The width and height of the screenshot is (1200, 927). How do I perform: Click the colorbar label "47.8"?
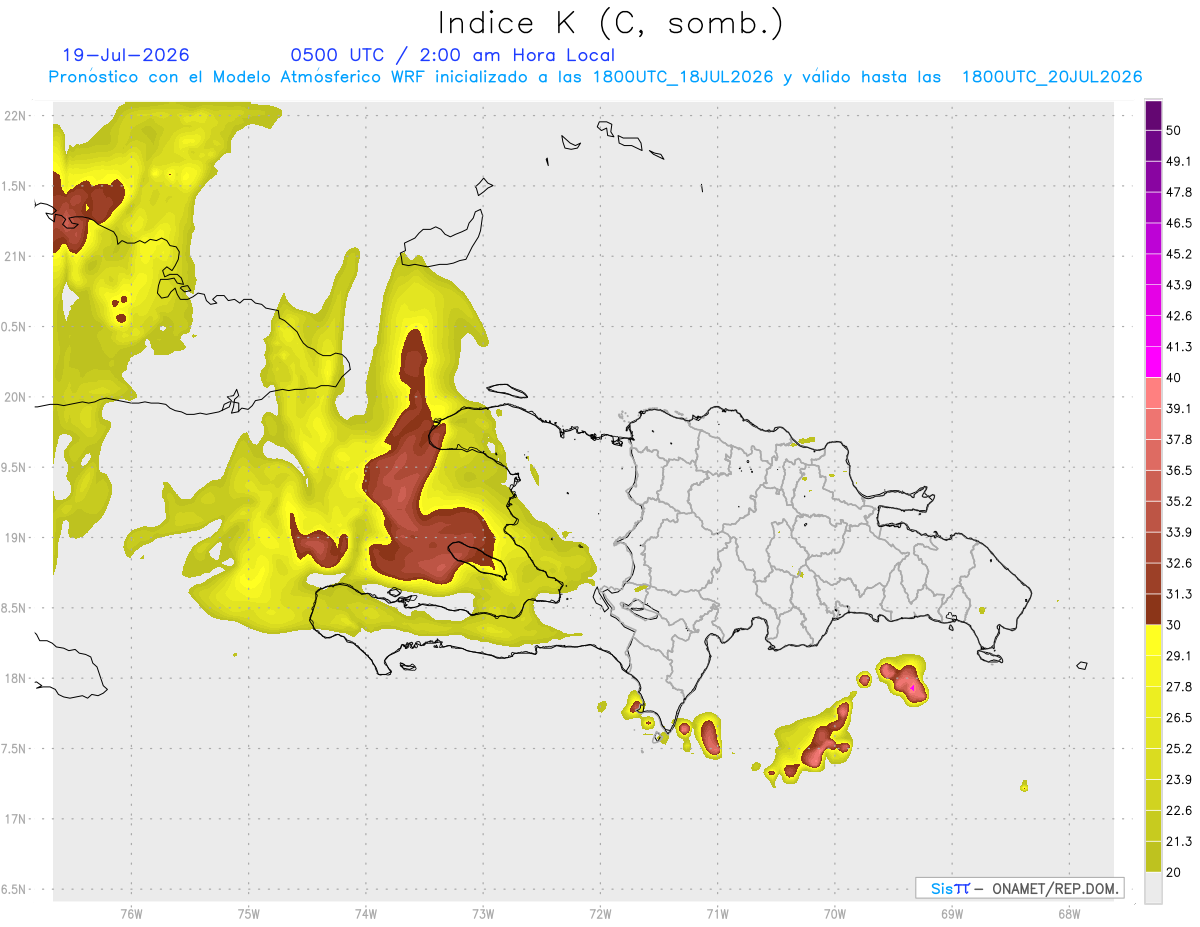click(x=1179, y=192)
